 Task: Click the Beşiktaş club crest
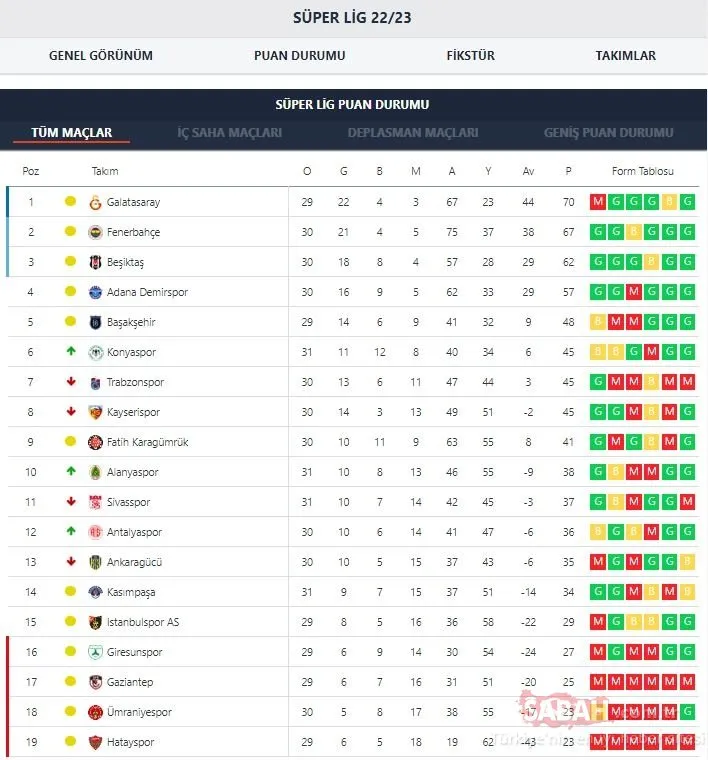pyautogui.click(x=95, y=262)
